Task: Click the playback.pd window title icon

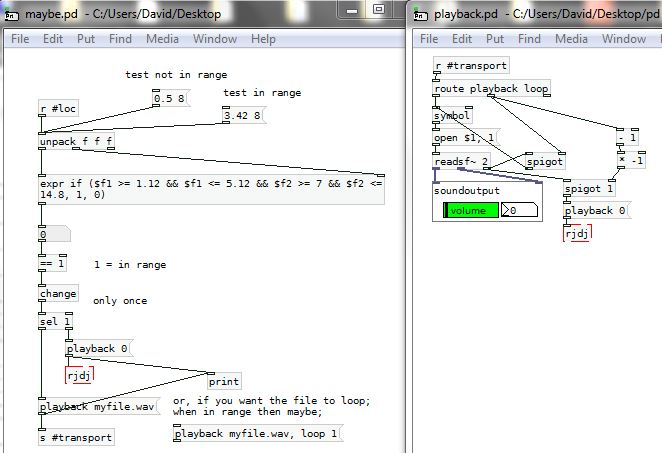Action: pyautogui.click(x=420, y=14)
